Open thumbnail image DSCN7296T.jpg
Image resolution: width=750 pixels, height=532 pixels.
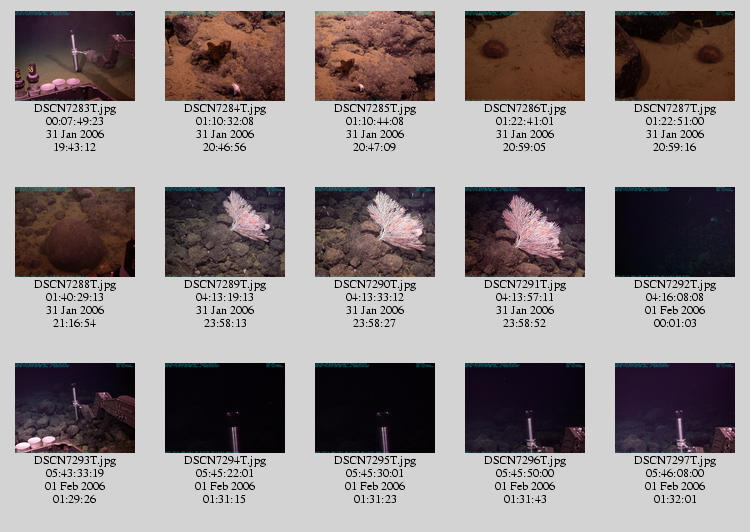(x=525, y=408)
